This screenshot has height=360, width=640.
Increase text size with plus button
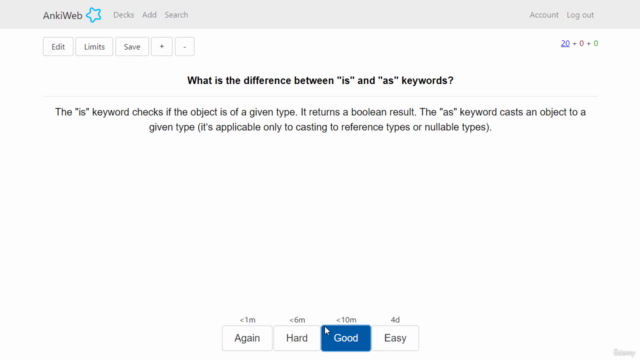click(162, 47)
